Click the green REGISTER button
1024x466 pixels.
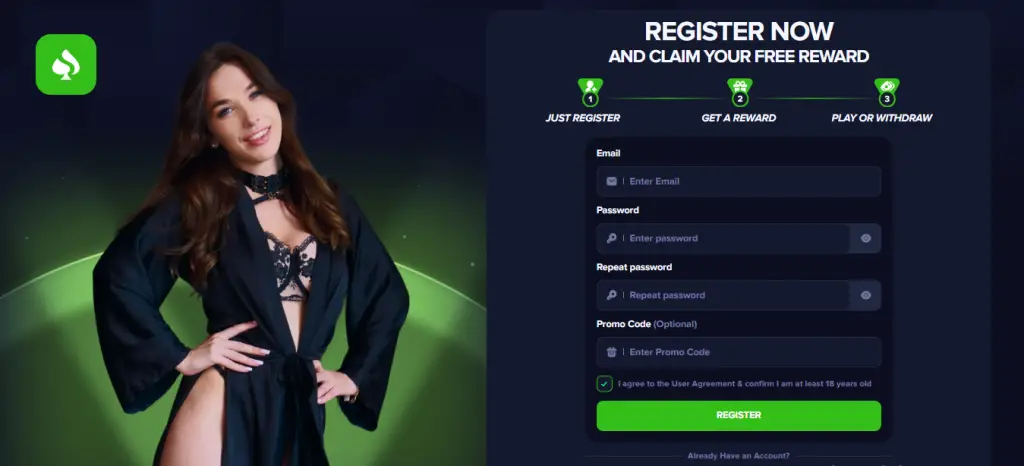coord(739,415)
